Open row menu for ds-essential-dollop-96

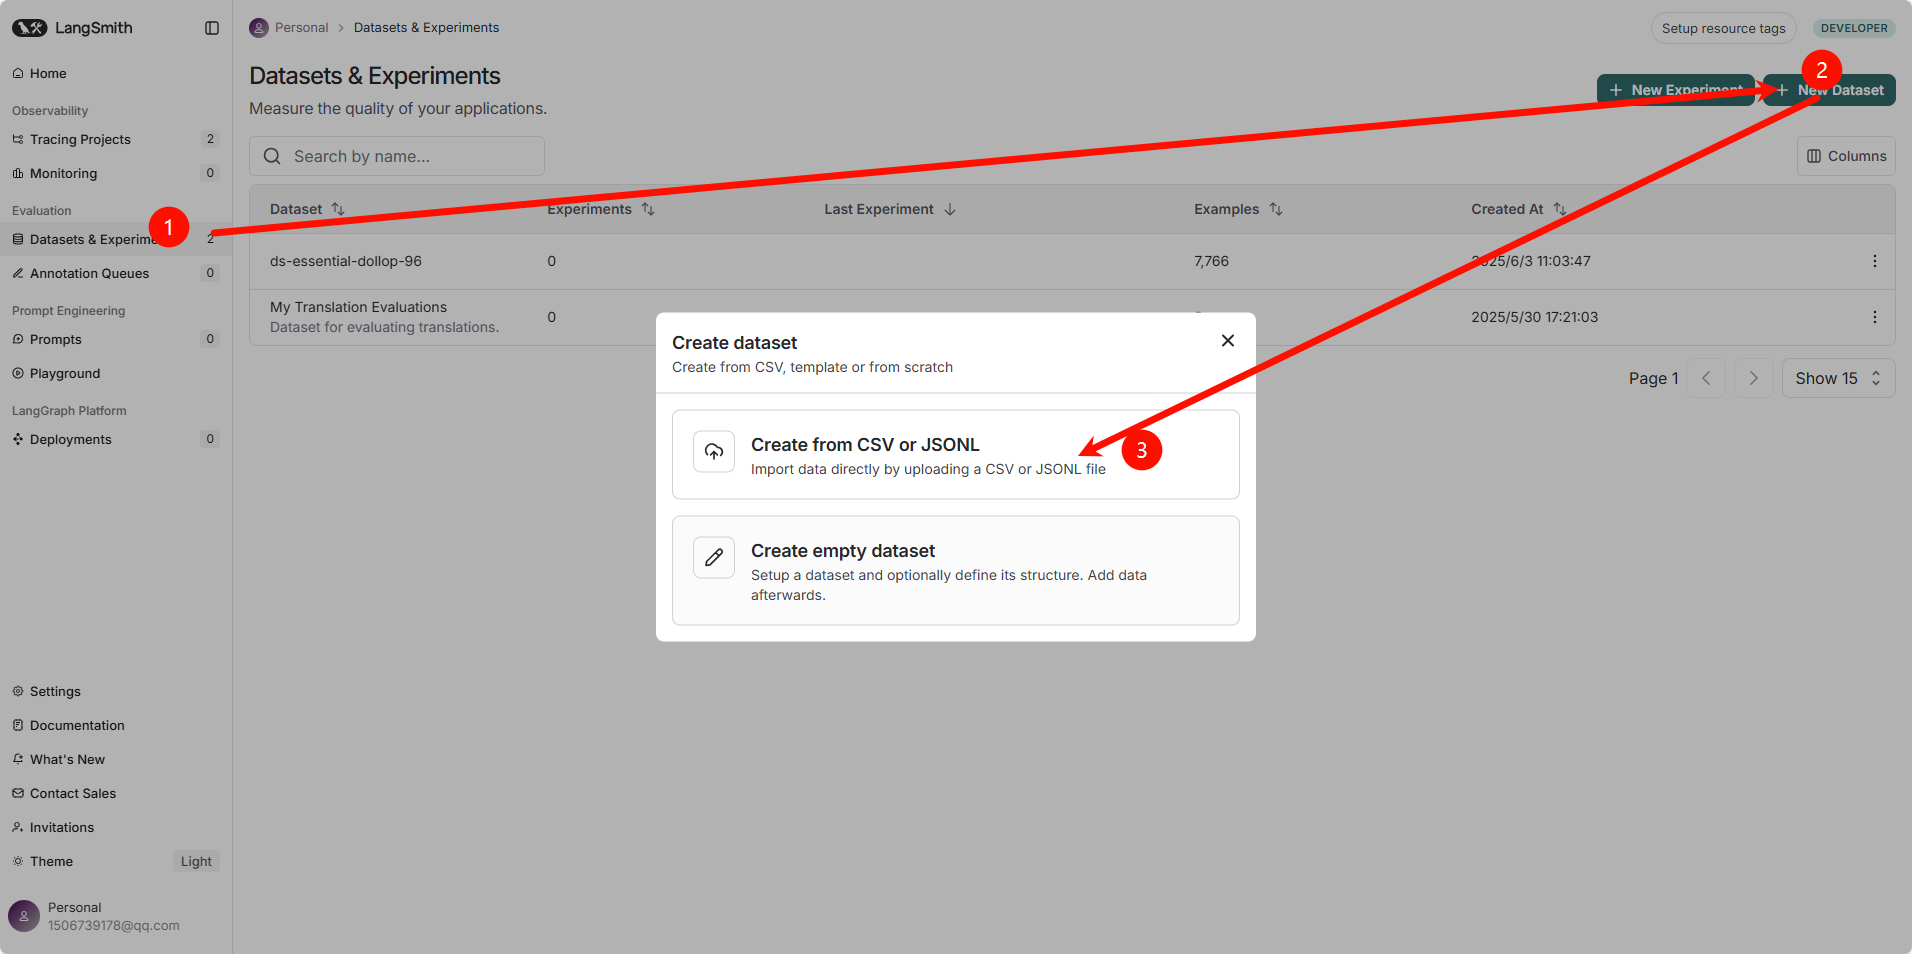coord(1874,261)
